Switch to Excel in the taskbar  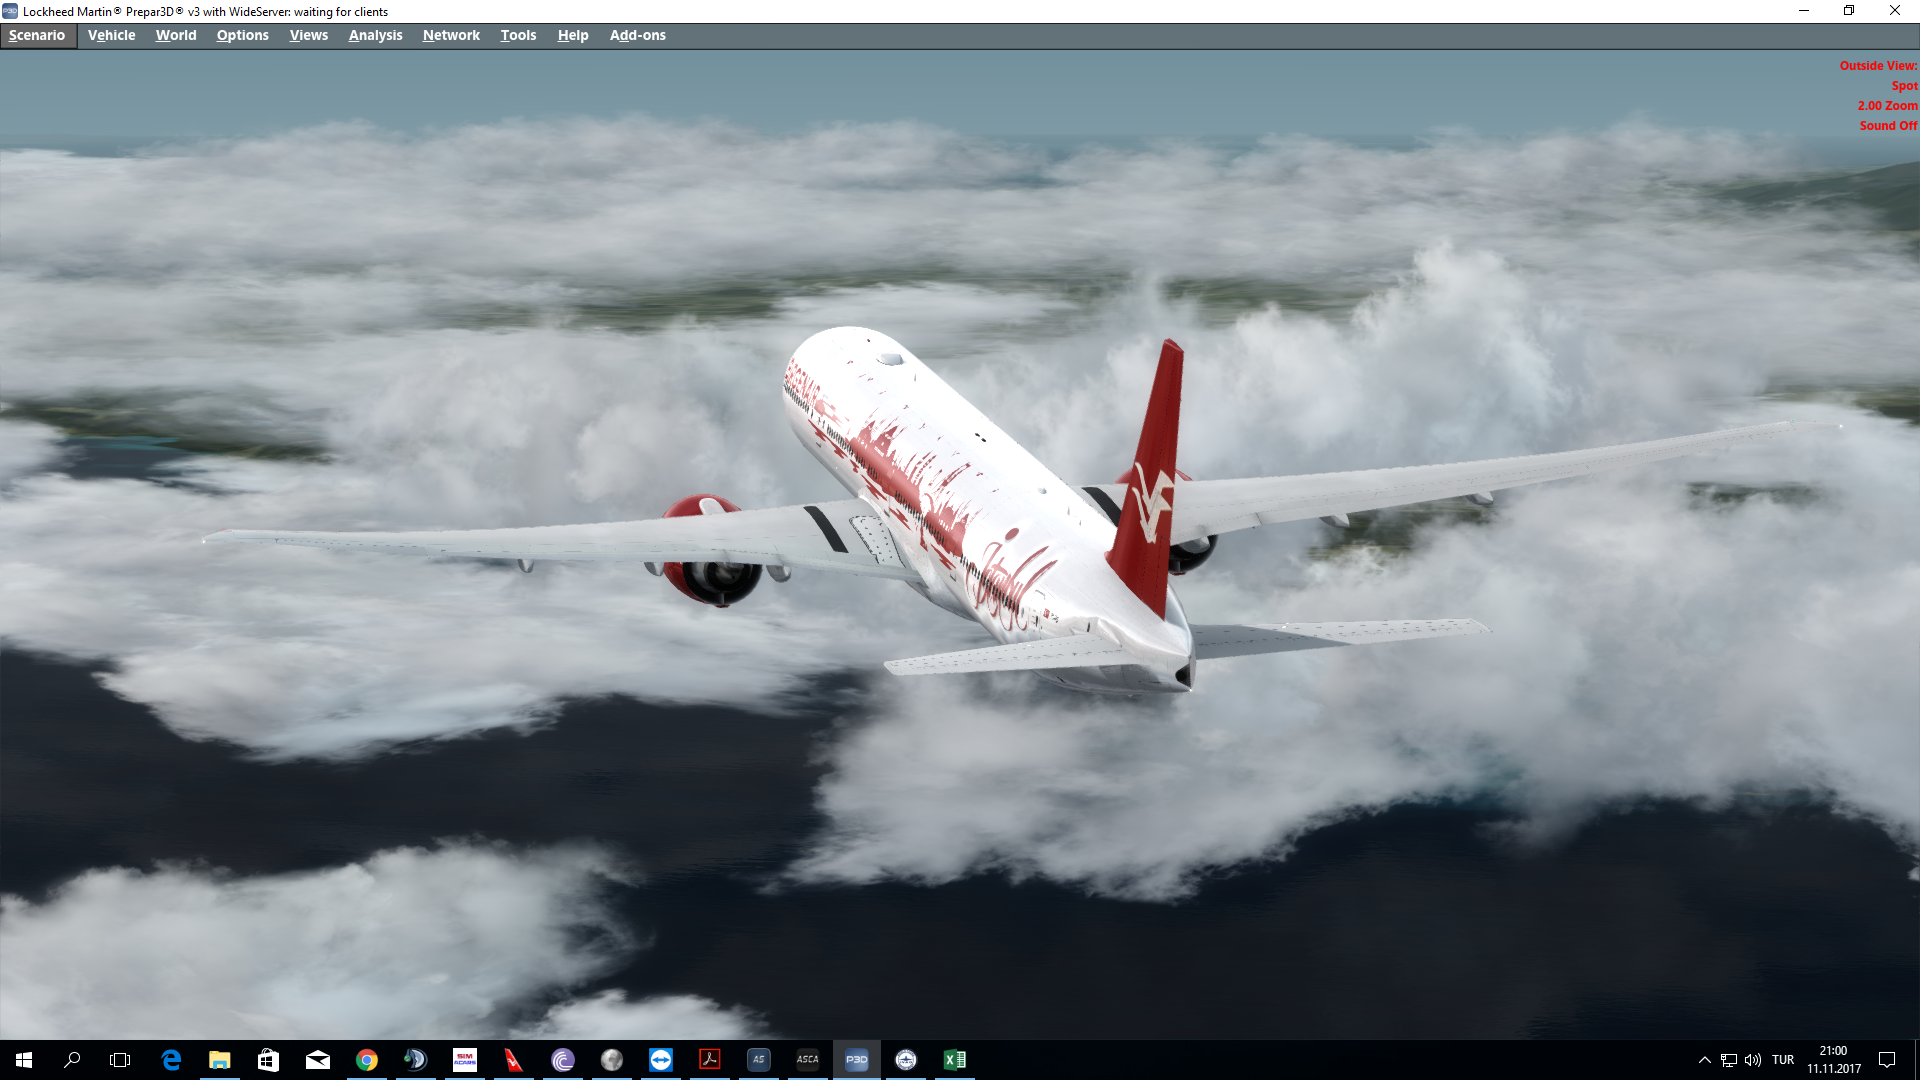pos(954,1060)
